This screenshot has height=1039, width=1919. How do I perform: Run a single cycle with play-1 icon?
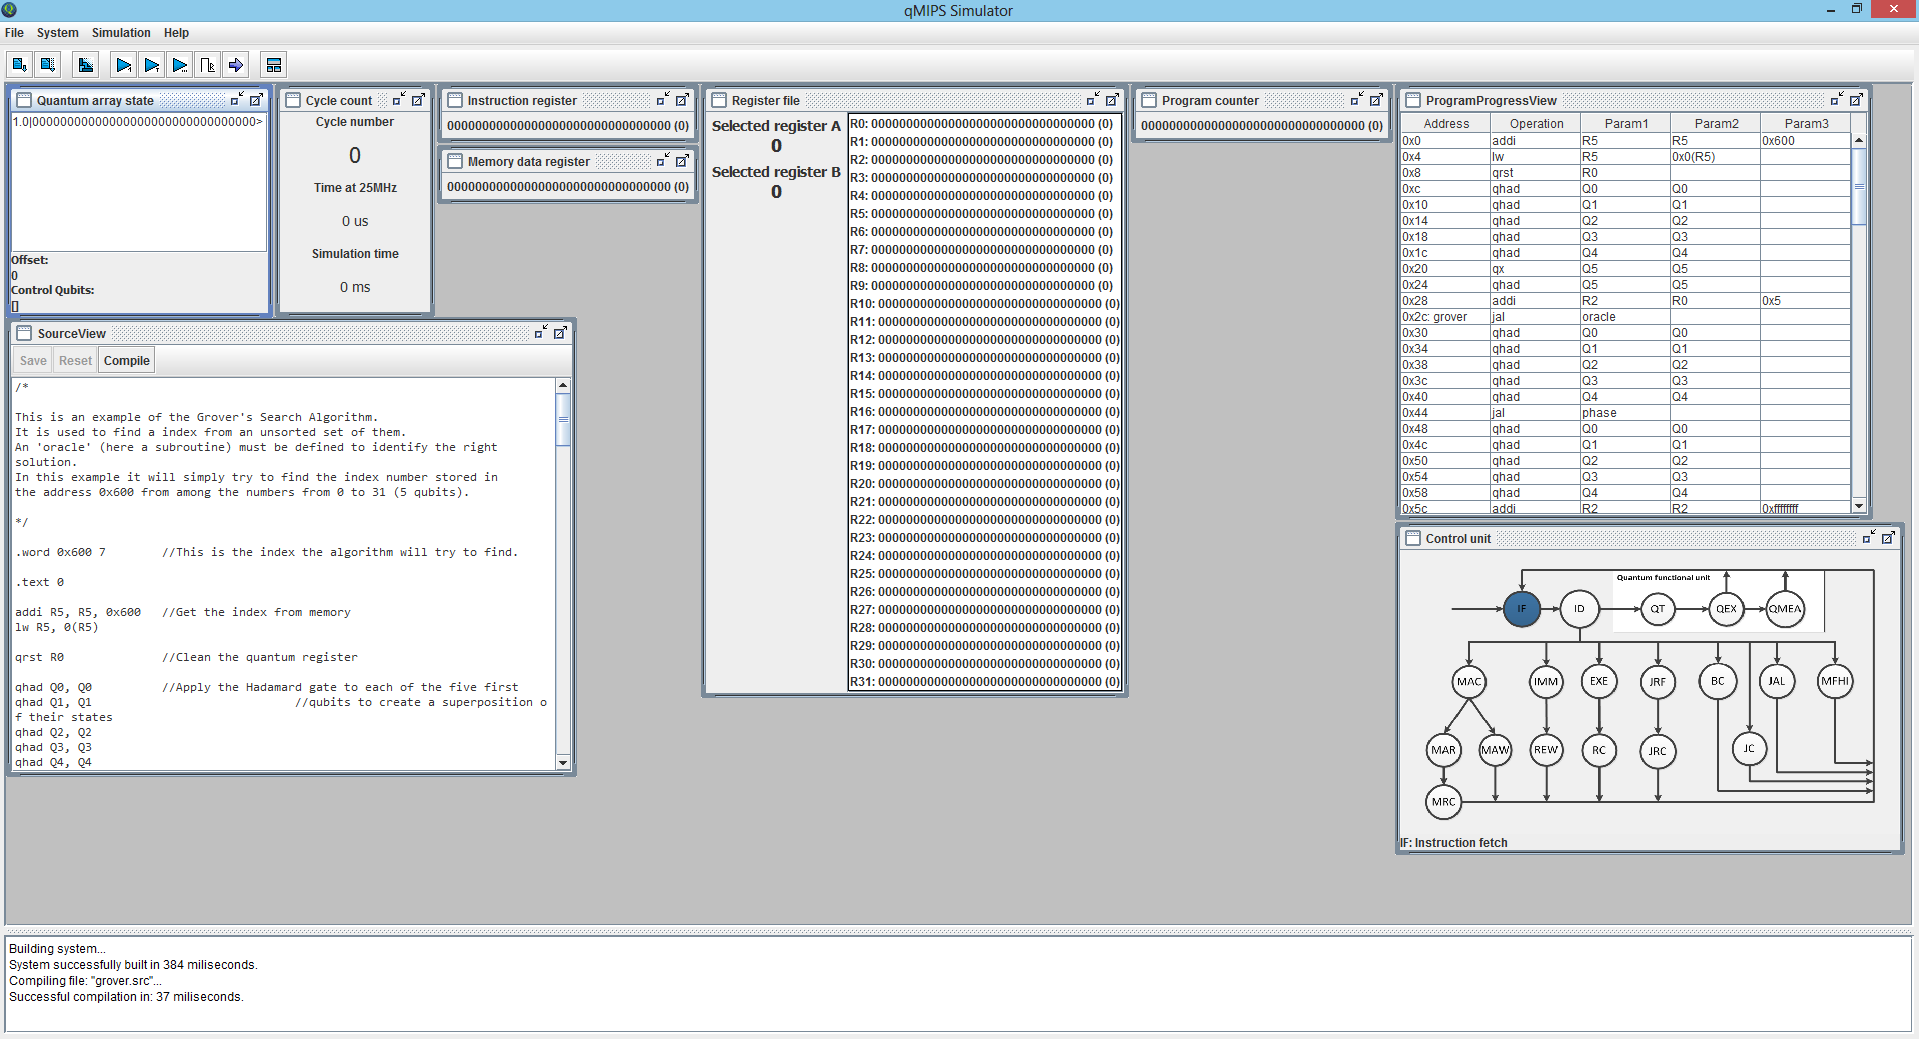coord(123,65)
